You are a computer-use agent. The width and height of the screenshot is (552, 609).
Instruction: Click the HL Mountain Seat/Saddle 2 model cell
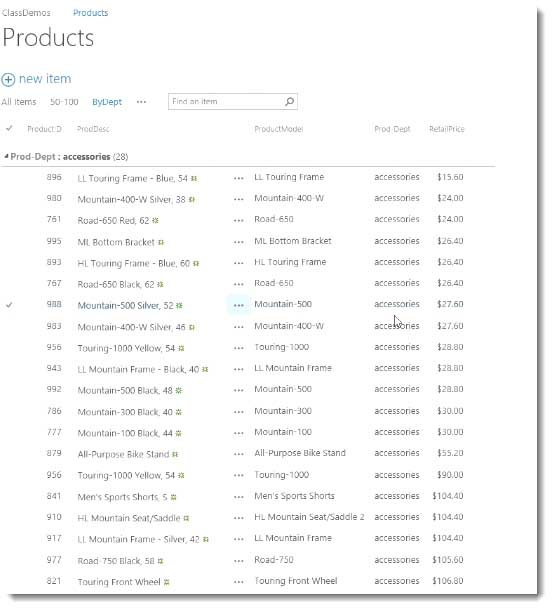point(309,517)
